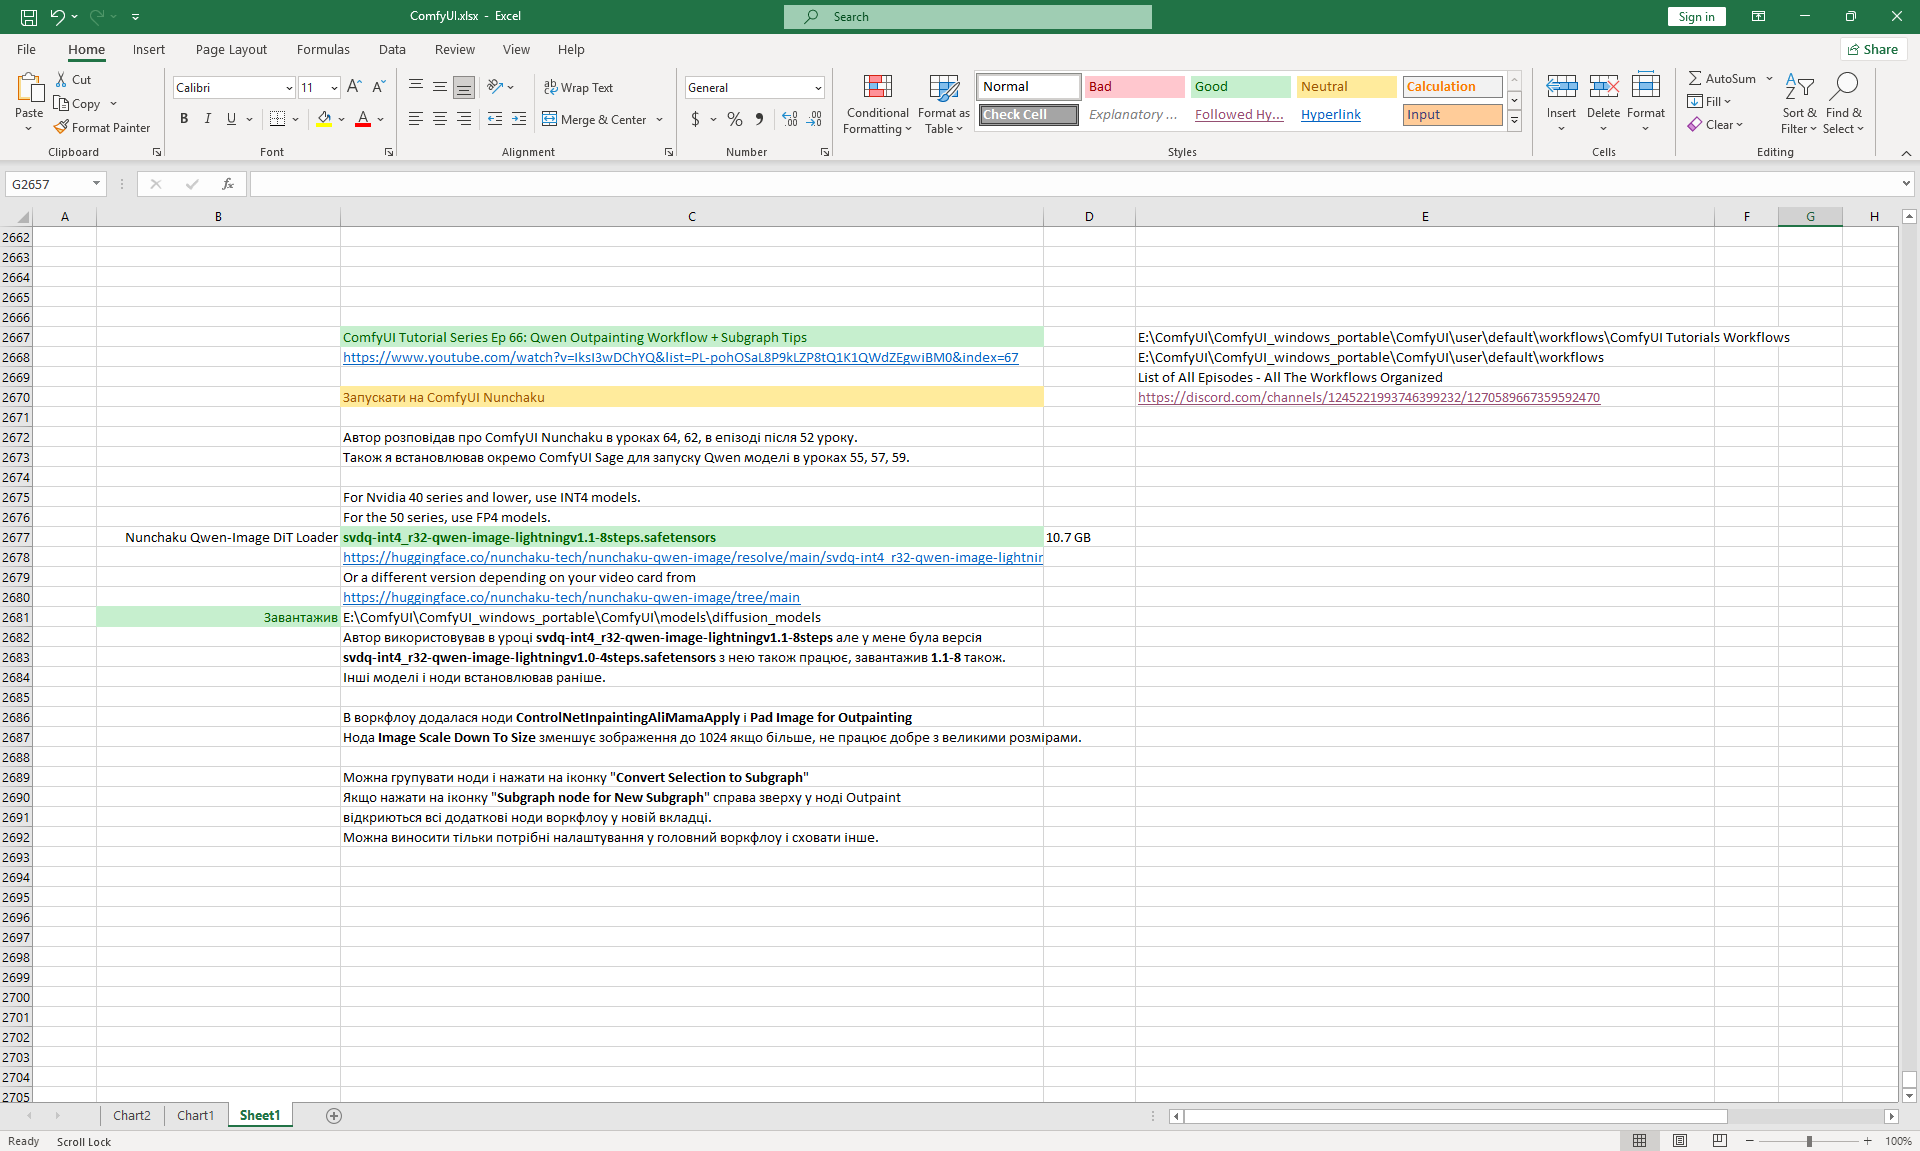Click the Find & Select magnifier icon
The height and width of the screenshot is (1151, 1920).
pos(1843,86)
